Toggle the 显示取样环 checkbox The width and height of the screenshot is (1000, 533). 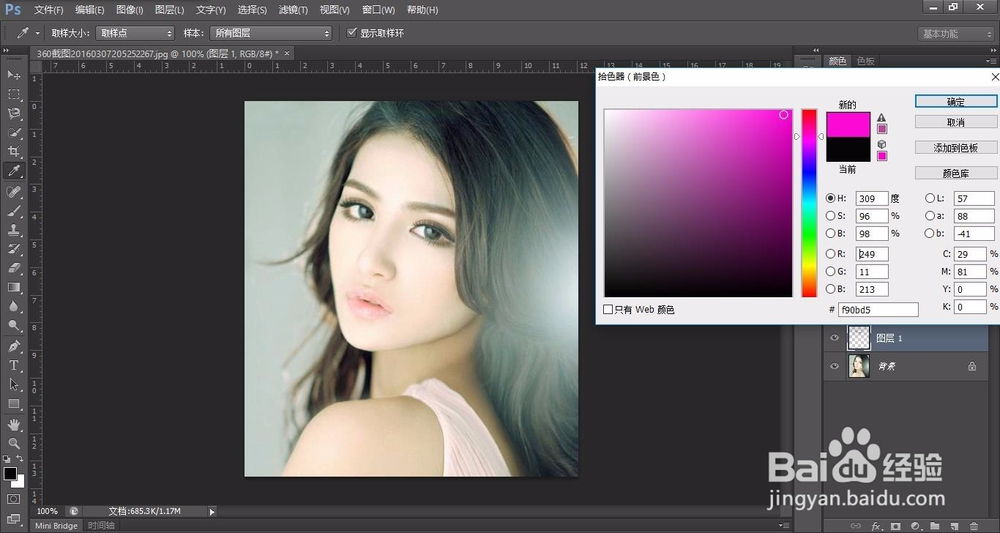(x=351, y=33)
